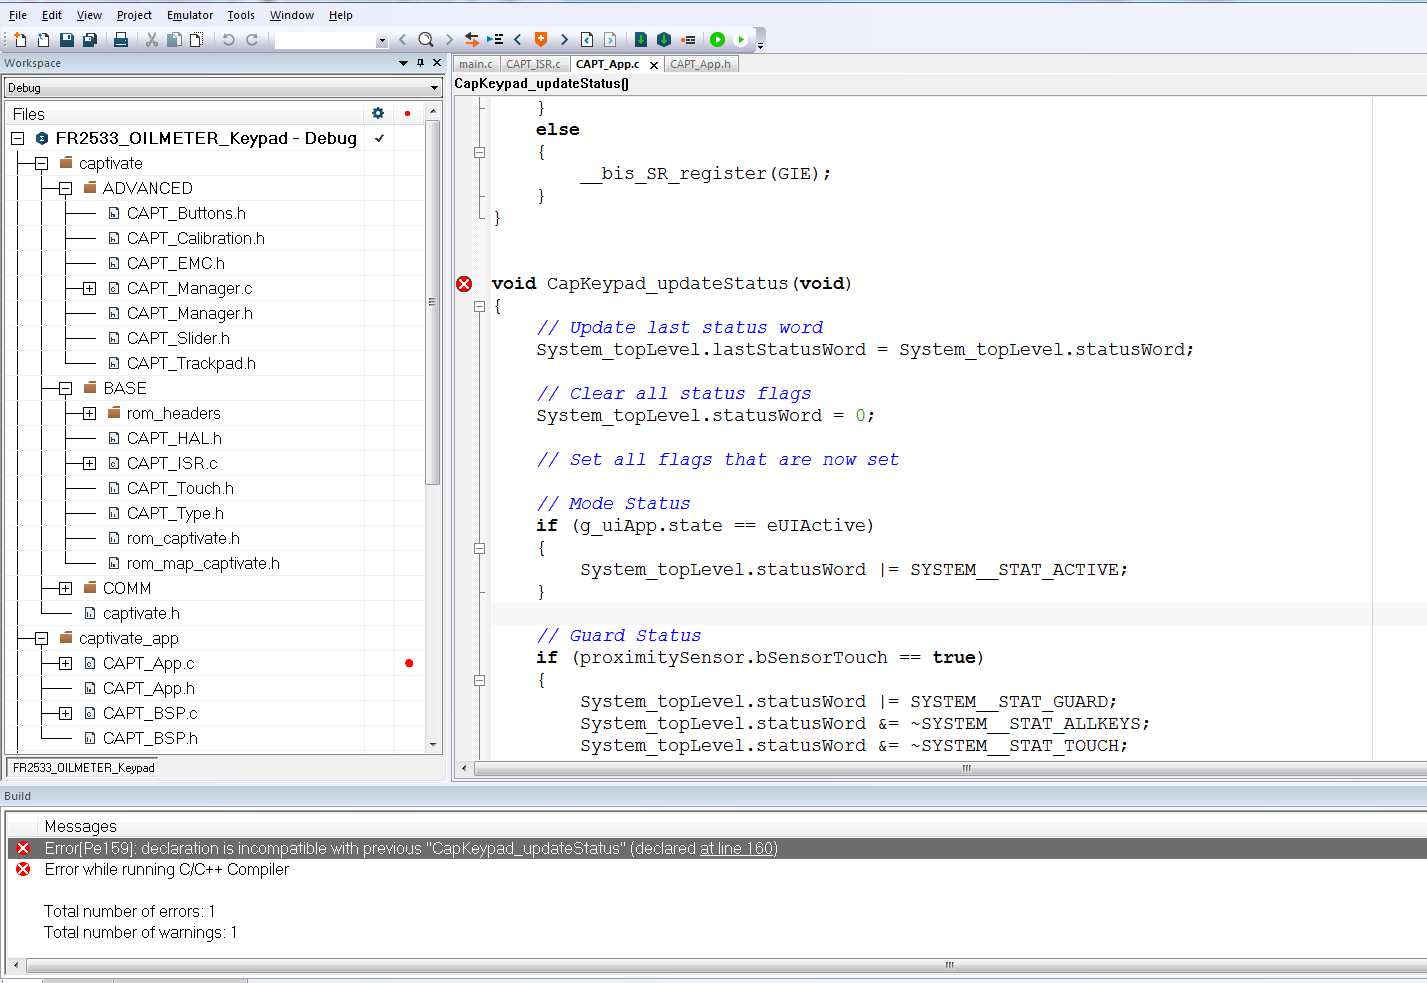
Task: Close the CAPT_App.c editor tab
Action: pyautogui.click(x=654, y=65)
